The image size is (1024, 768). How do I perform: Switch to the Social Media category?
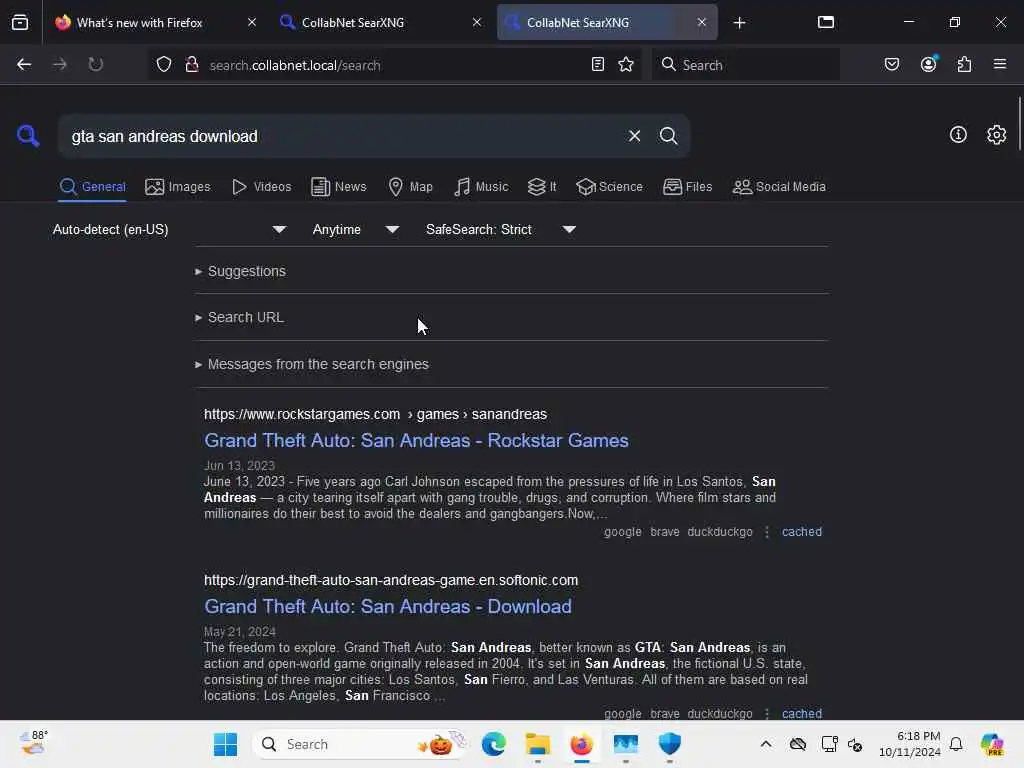click(779, 187)
